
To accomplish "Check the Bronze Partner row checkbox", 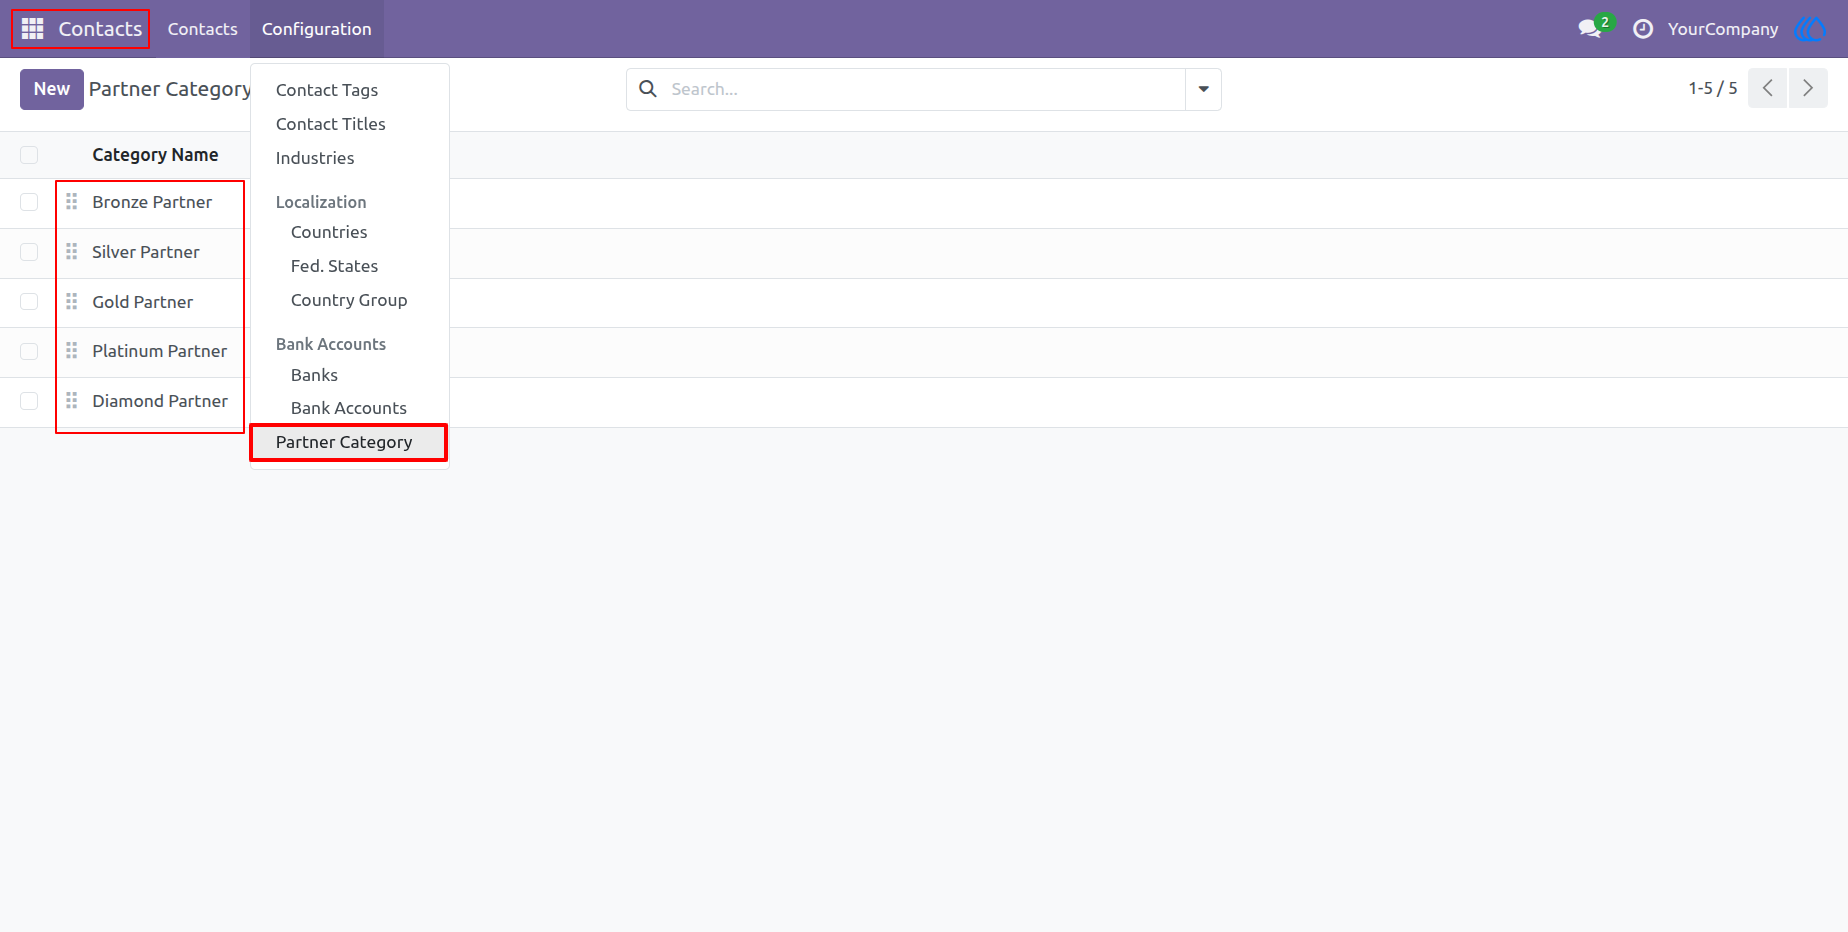I will [x=29, y=202].
